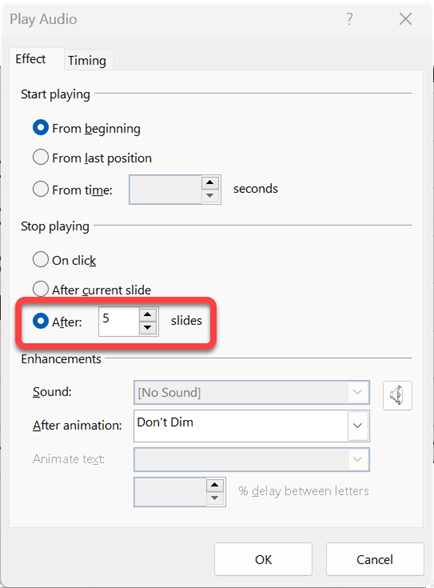Select From beginning radio button
The width and height of the screenshot is (434, 588).
click(x=41, y=128)
